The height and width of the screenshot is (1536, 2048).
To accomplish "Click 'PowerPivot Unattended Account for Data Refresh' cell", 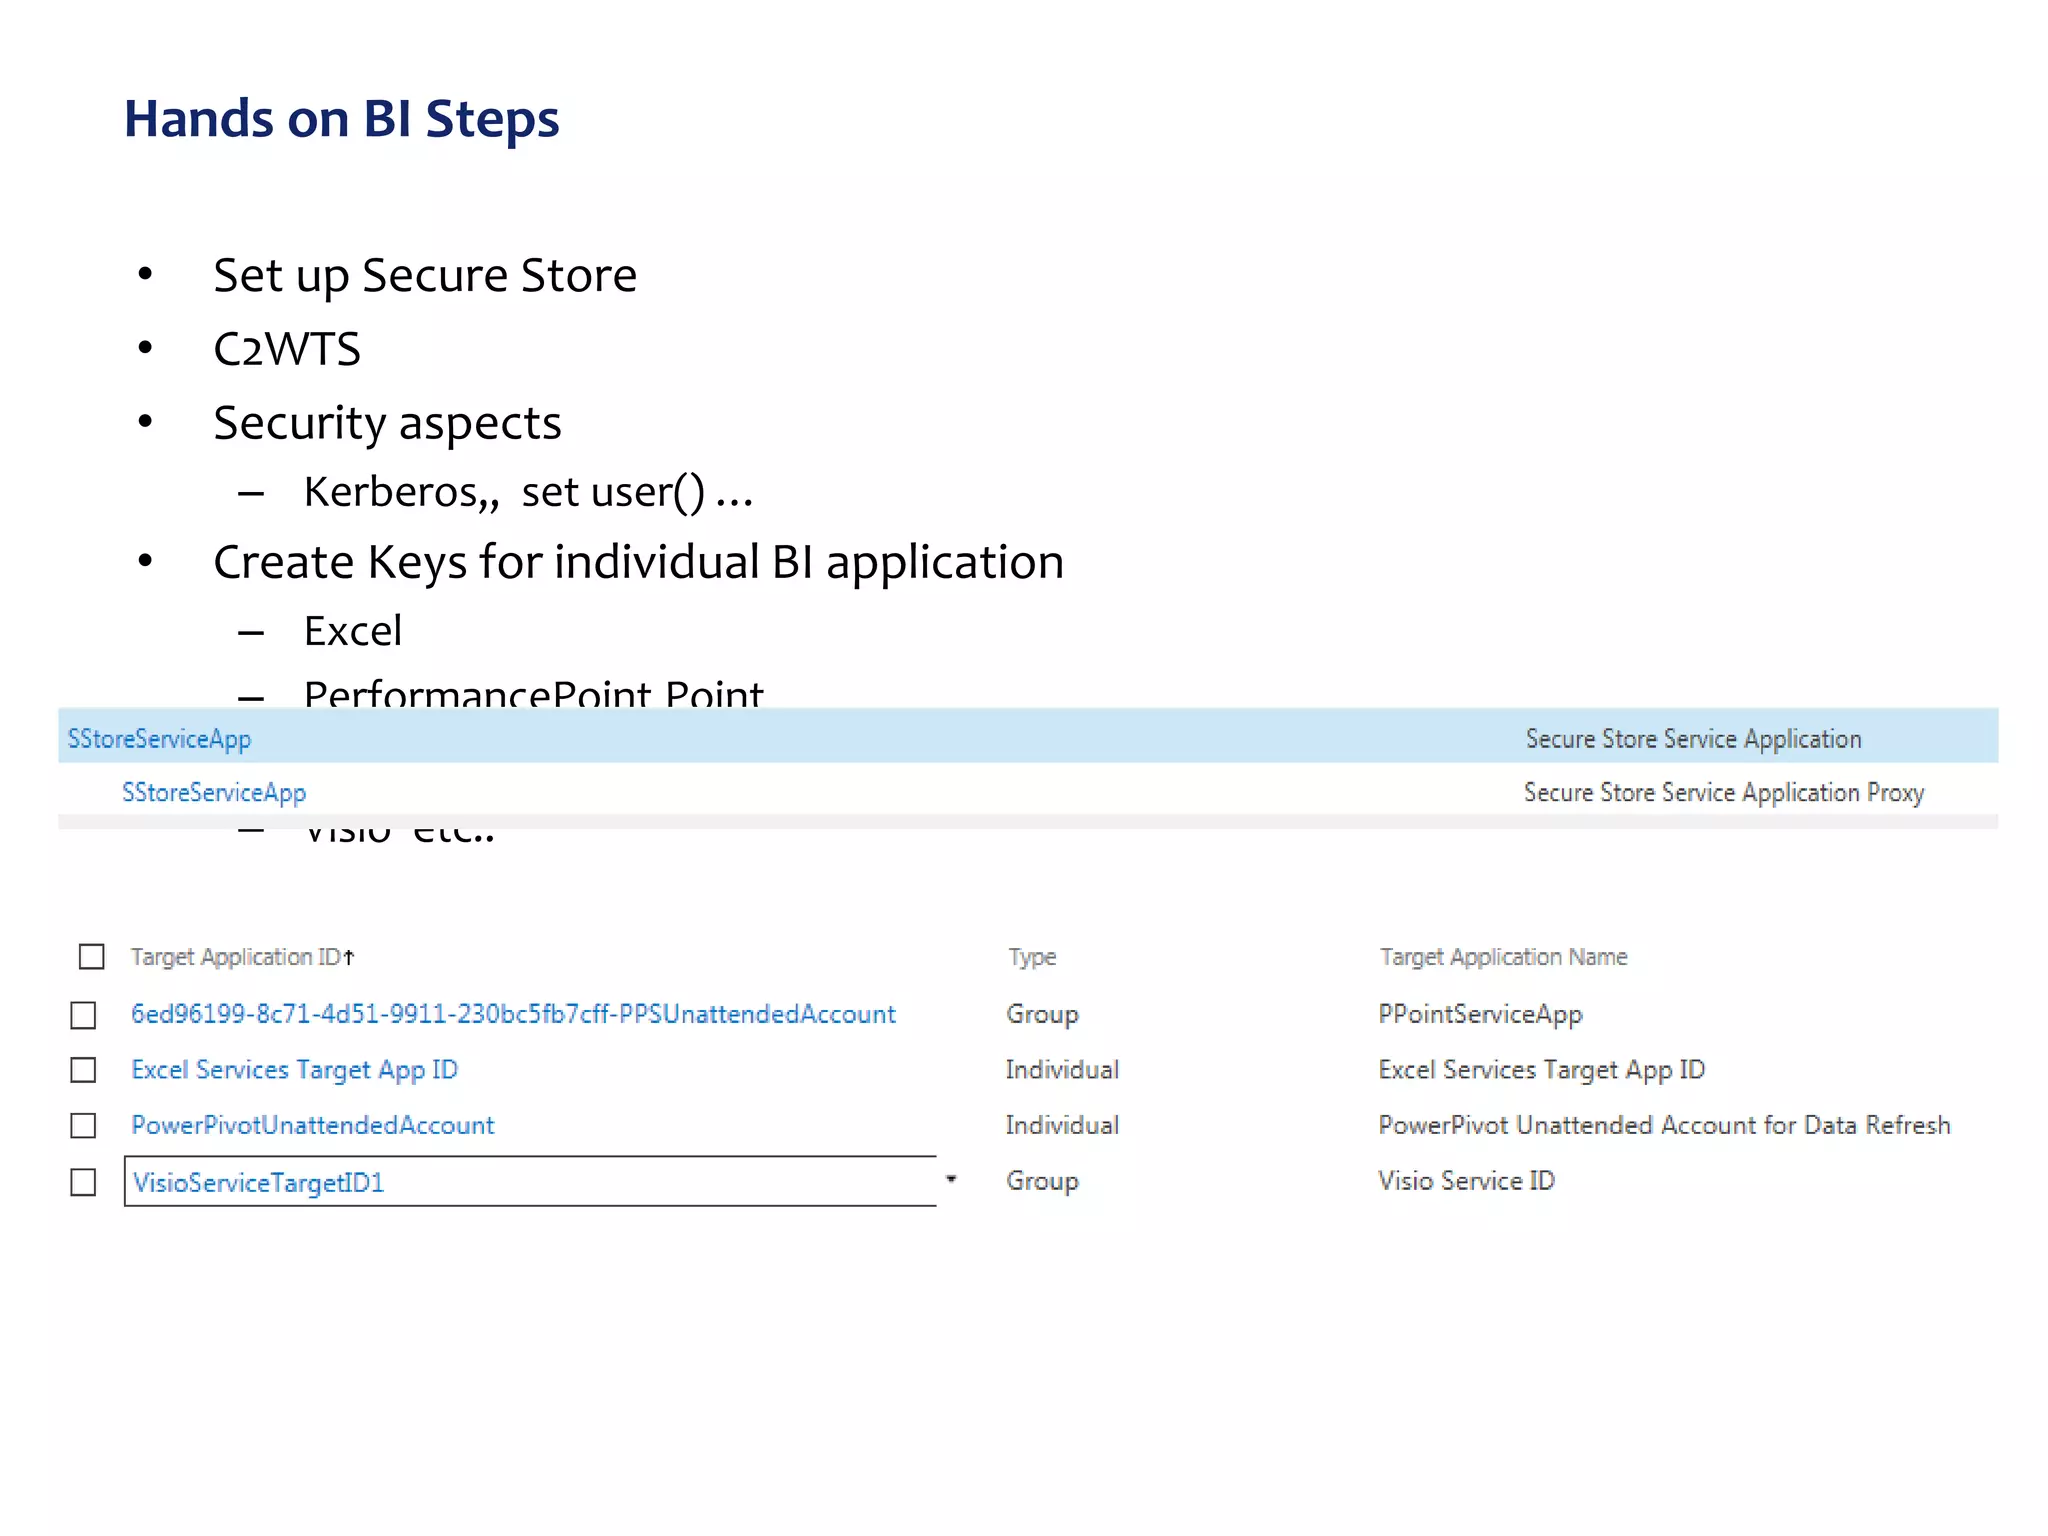I will click(1664, 1125).
